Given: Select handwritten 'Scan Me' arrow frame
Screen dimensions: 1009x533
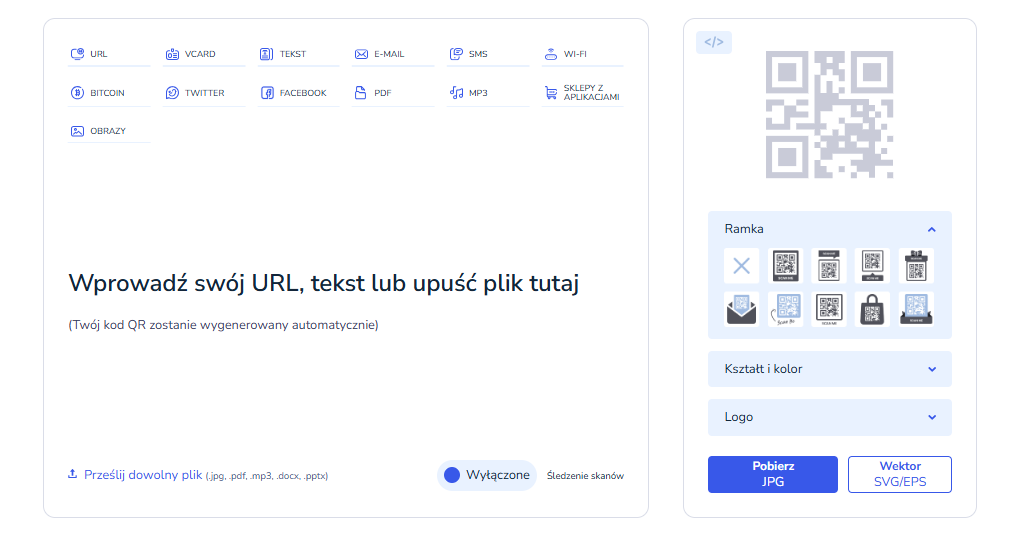Looking at the screenshot, I should coord(785,309).
